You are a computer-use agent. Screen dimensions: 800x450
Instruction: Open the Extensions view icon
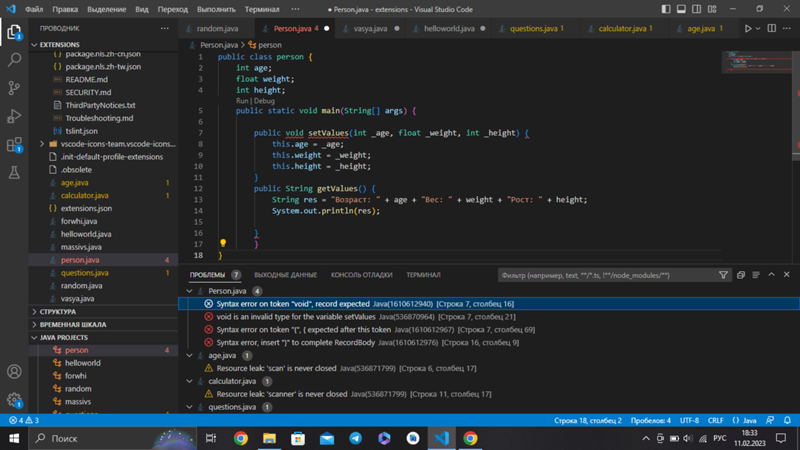click(14, 146)
